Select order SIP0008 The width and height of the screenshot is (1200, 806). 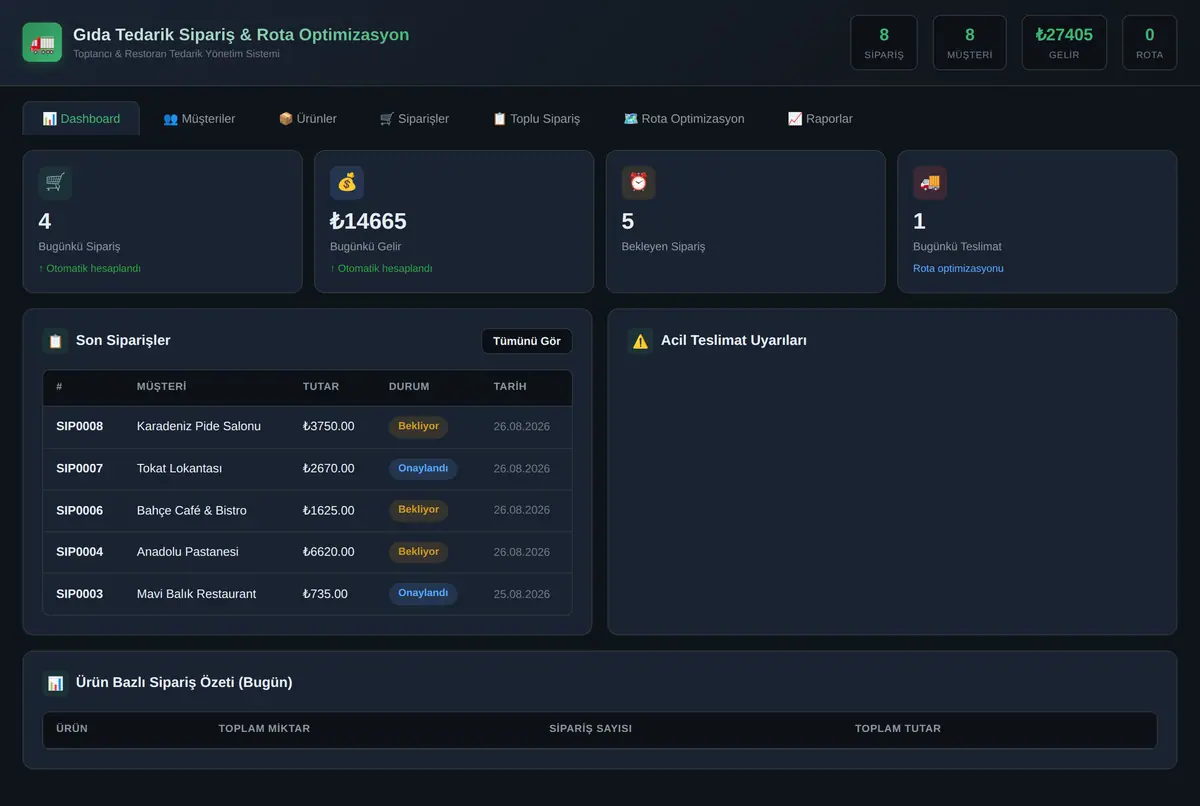[80, 426]
